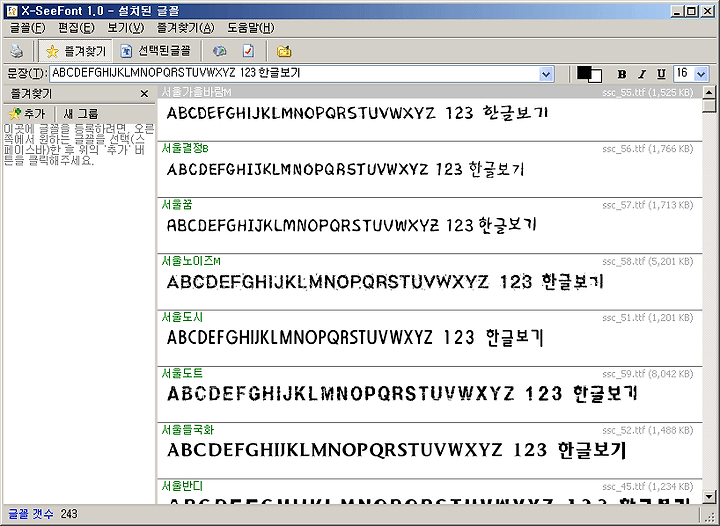Click the font list scroll down arrow
This screenshot has width=720, height=526.
point(709,496)
